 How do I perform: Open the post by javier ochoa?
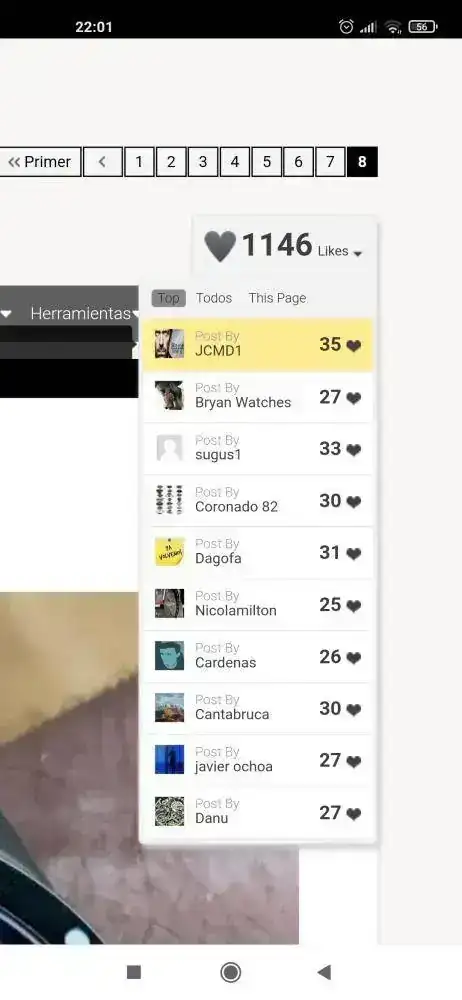(258, 760)
